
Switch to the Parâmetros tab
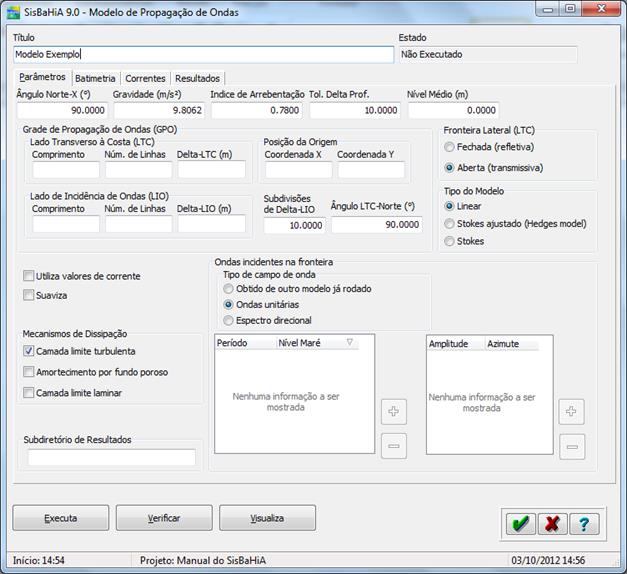(x=42, y=77)
